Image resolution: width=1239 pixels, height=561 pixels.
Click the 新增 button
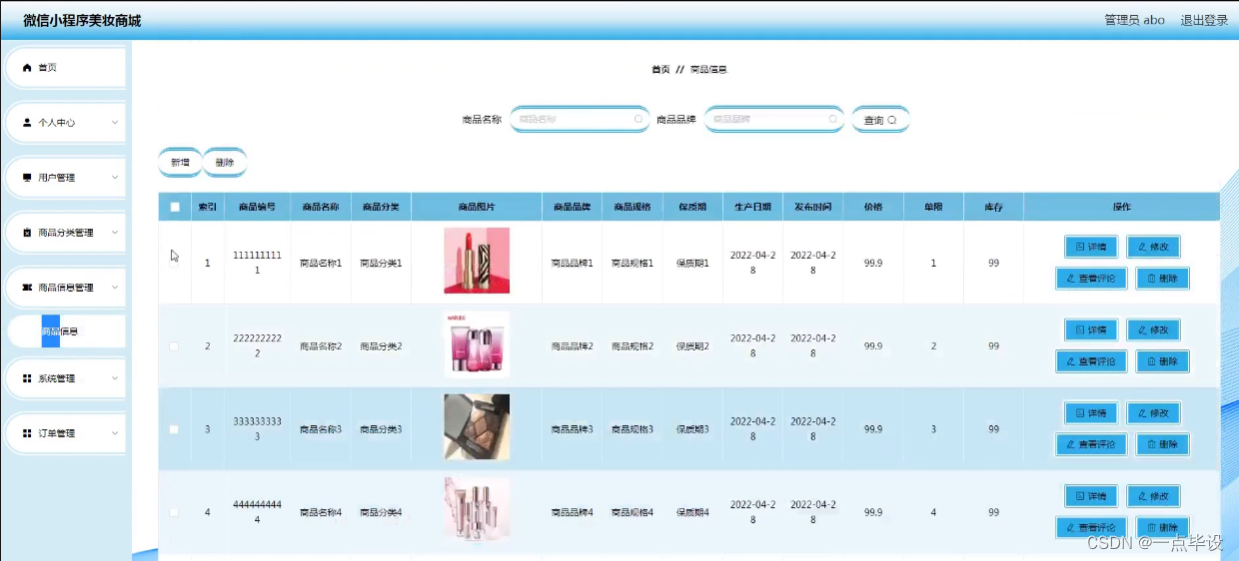point(180,162)
